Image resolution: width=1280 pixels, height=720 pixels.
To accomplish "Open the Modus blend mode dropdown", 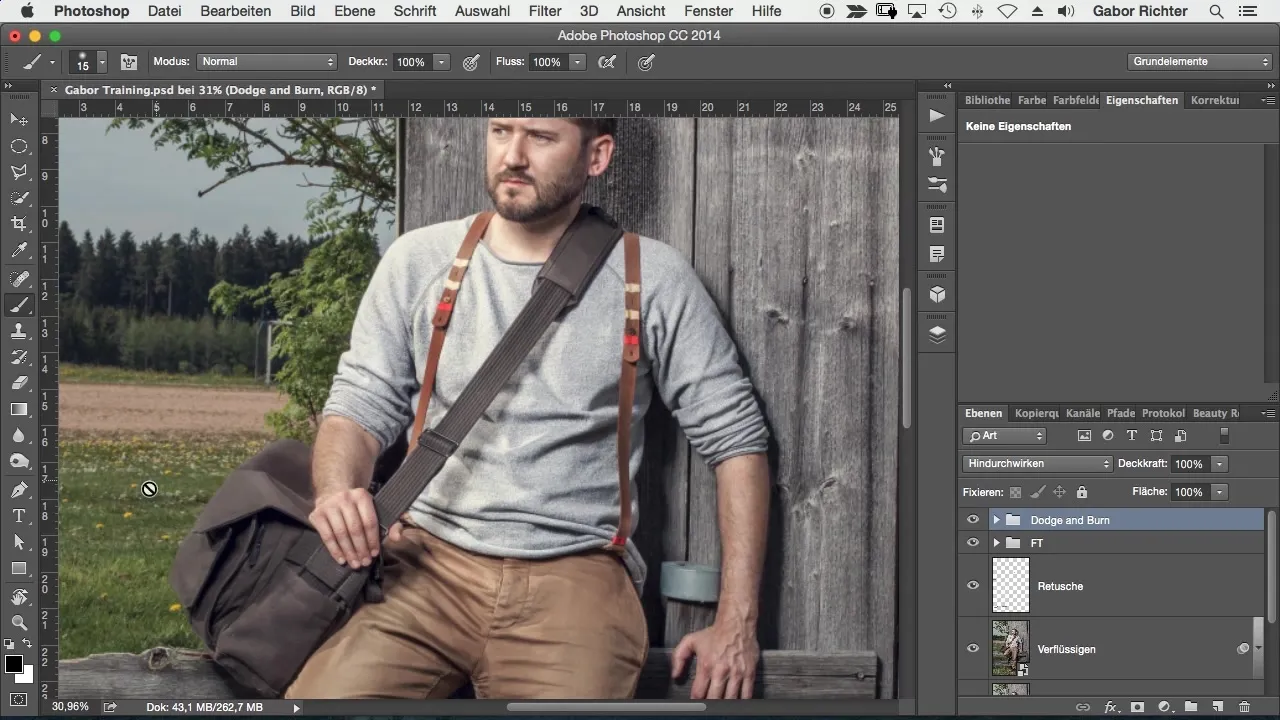I will point(267,62).
